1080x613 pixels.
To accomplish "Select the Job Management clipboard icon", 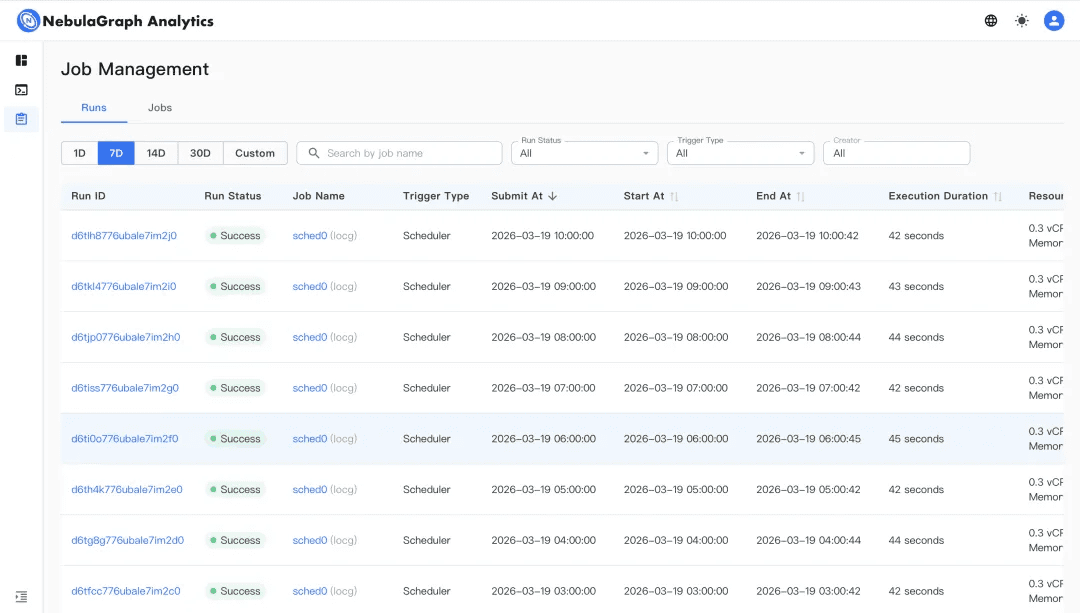I will coord(21,119).
